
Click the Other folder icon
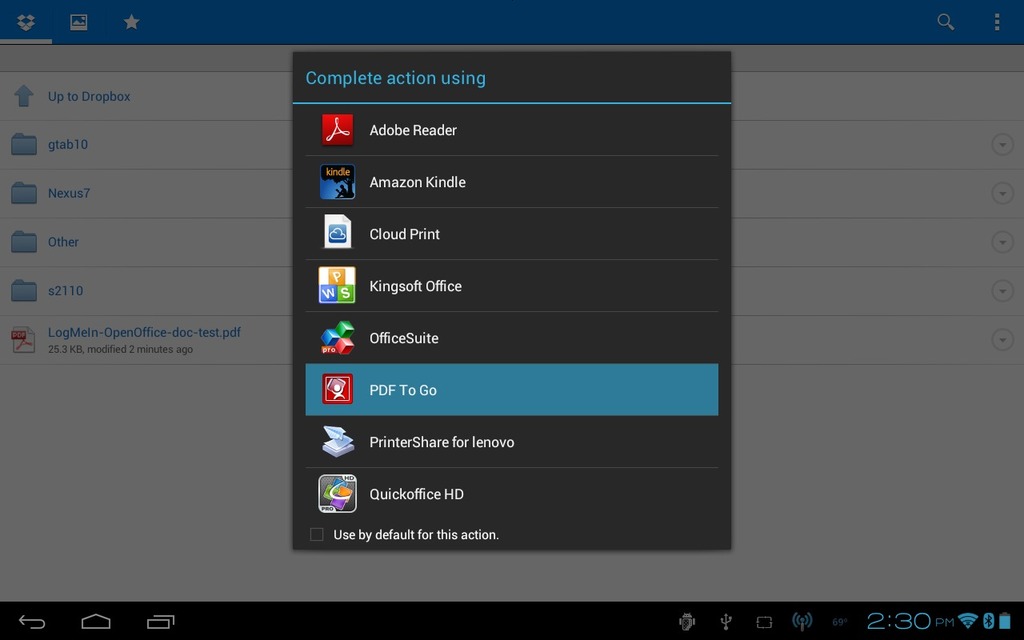click(24, 242)
